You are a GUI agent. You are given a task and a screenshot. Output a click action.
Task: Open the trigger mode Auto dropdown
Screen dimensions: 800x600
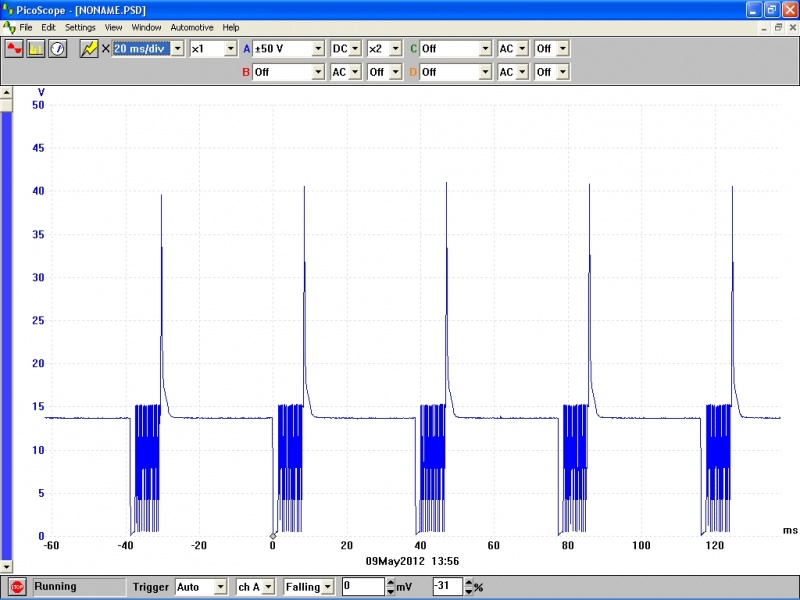pos(219,587)
